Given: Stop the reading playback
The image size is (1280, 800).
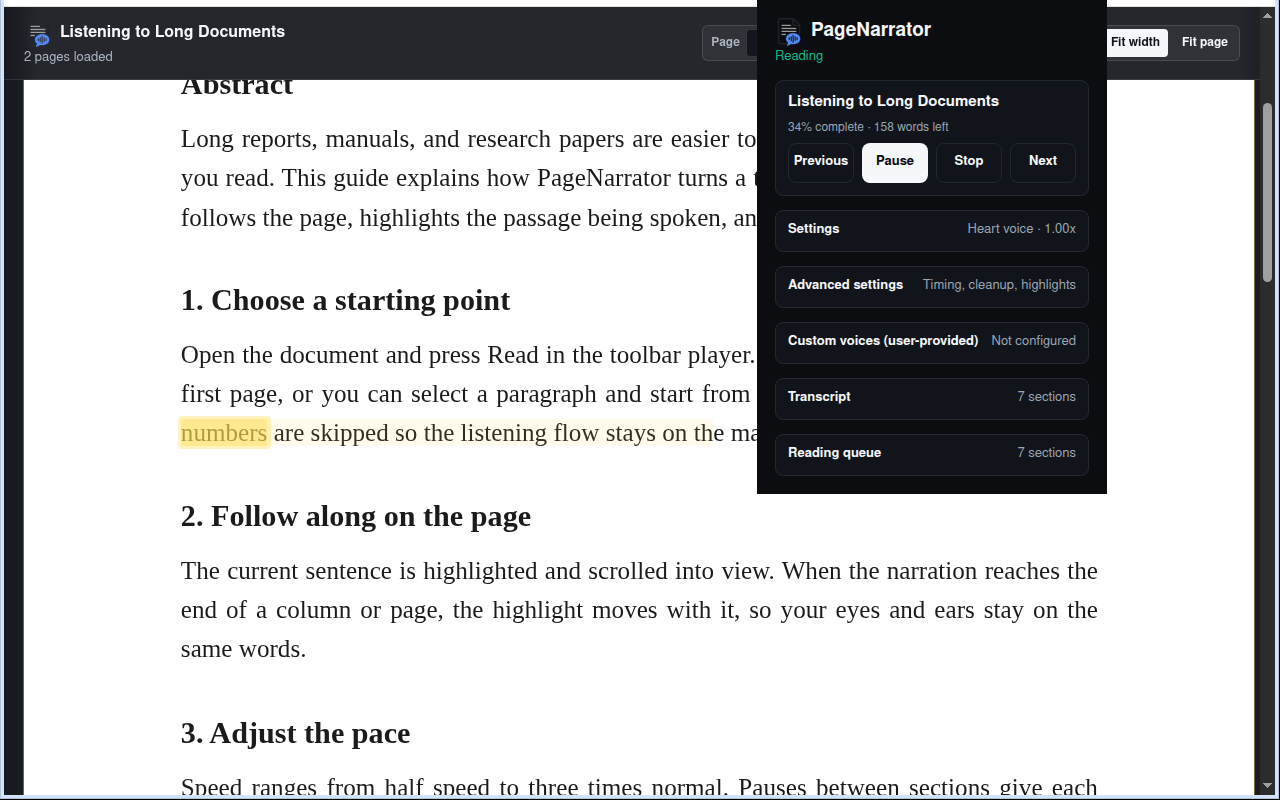Looking at the screenshot, I should click(969, 162).
